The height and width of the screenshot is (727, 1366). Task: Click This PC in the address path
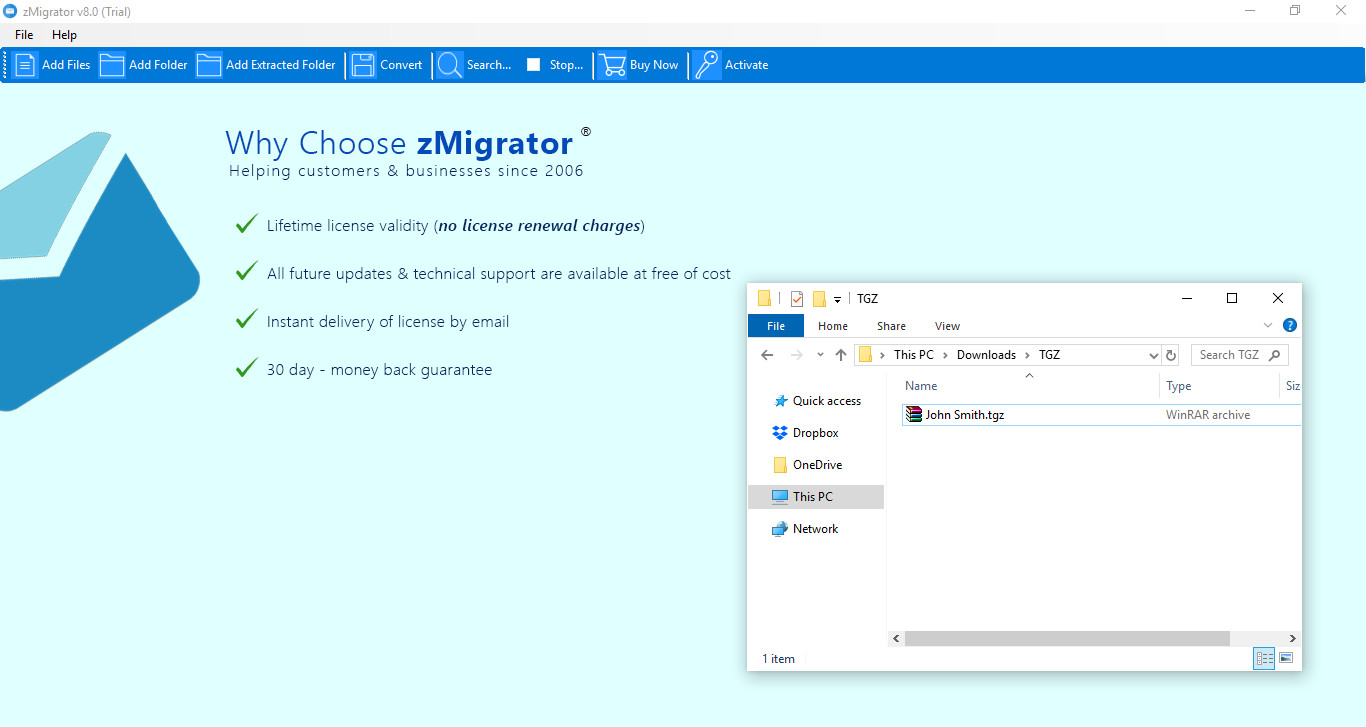pyautogui.click(x=914, y=355)
